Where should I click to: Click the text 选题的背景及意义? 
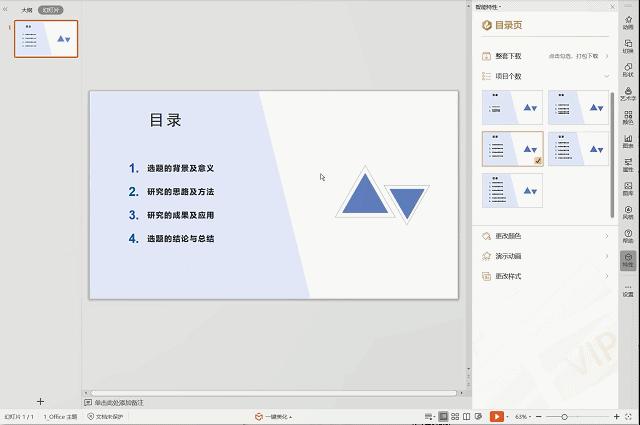pos(180,168)
